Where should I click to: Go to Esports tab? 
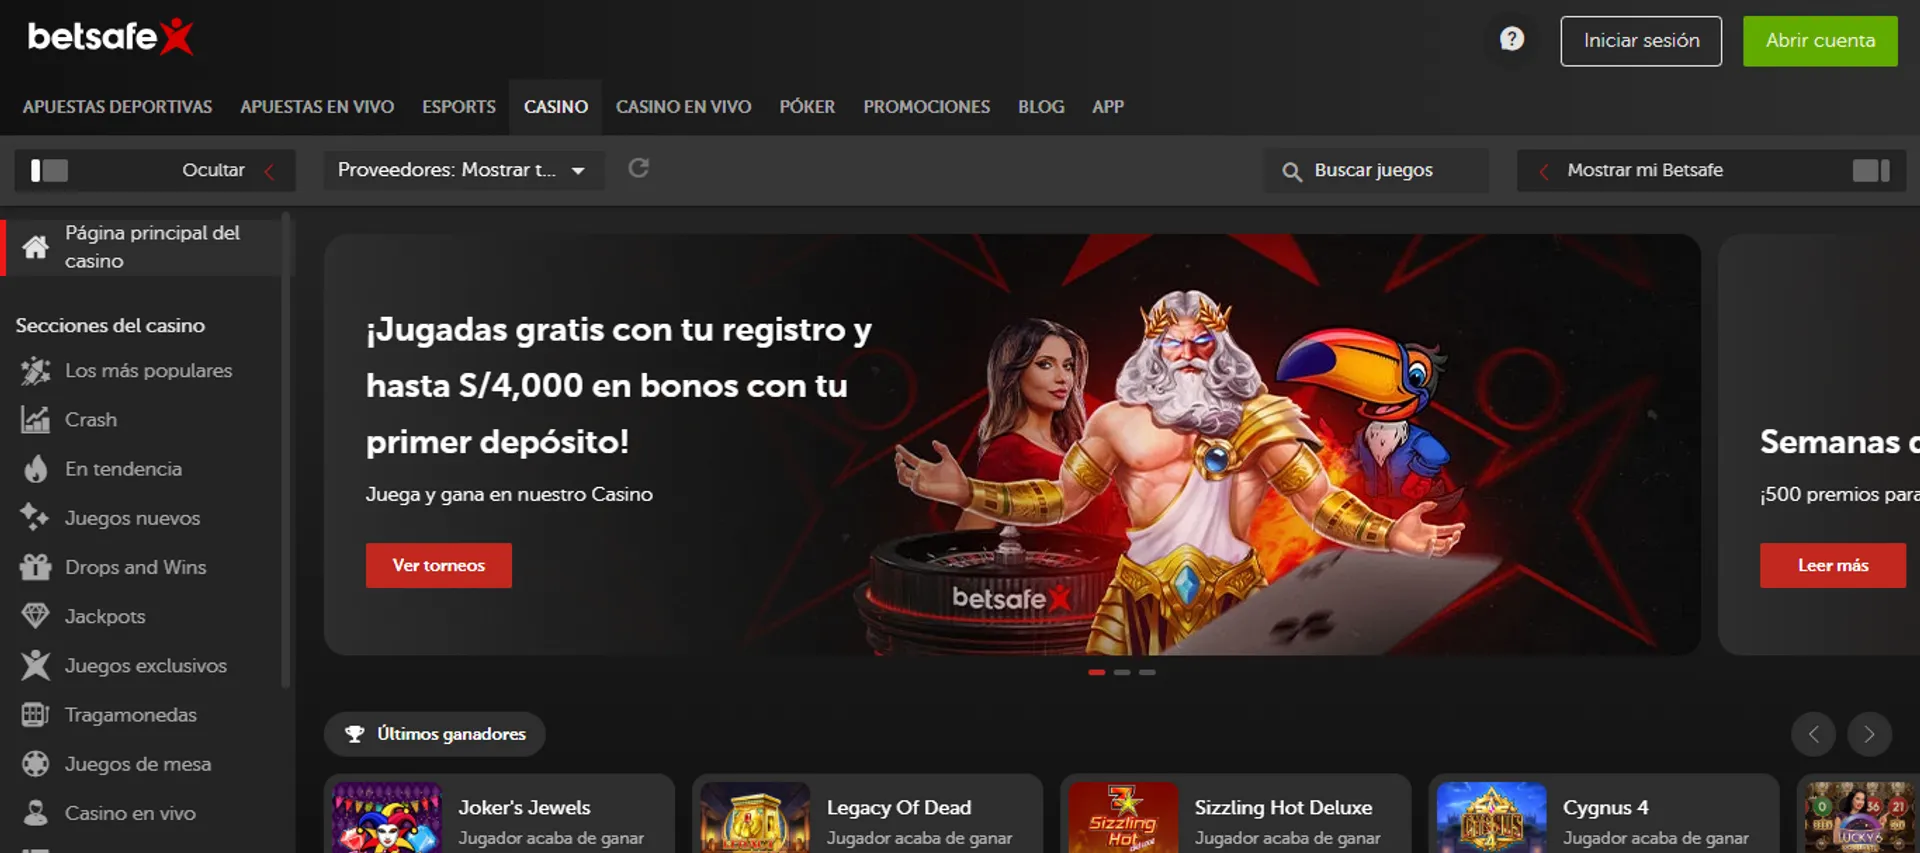(x=459, y=107)
